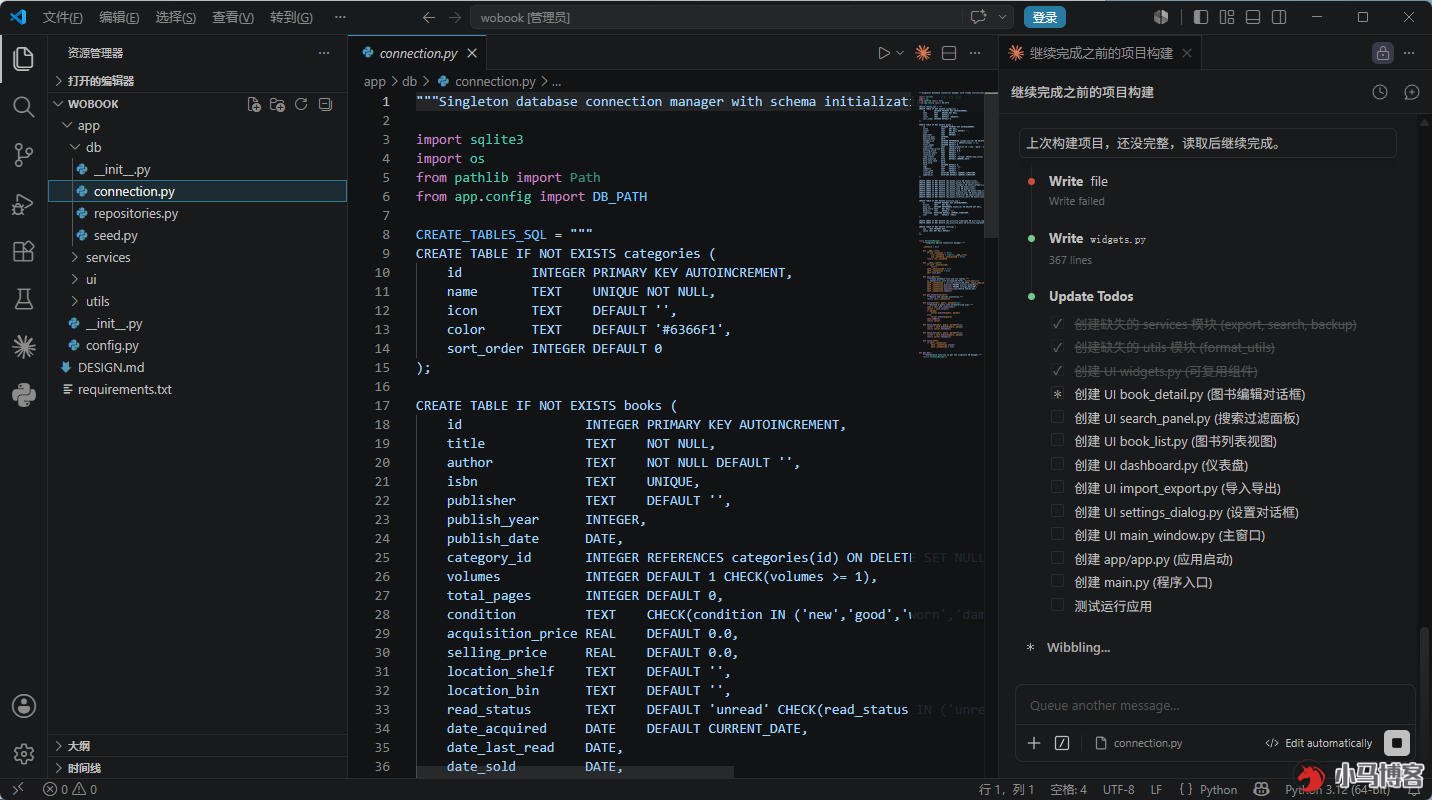Open Source Control view
Viewport: 1432px width, 800px height.
click(24, 155)
